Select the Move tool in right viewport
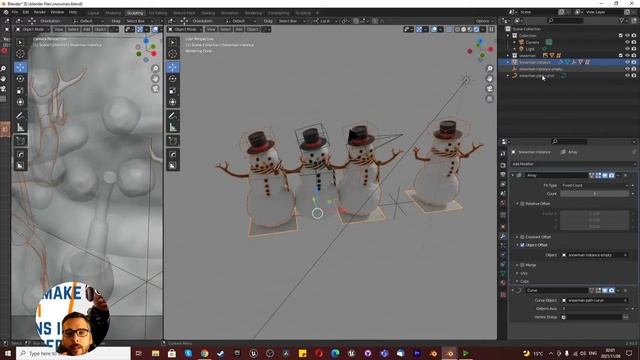The image size is (640, 360). click(173, 67)
